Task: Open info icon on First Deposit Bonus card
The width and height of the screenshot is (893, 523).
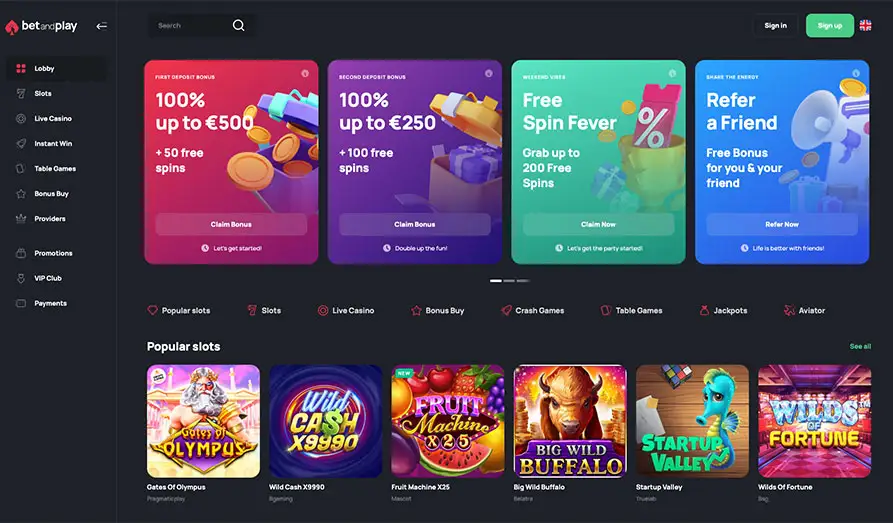Action: click(305, 73)
